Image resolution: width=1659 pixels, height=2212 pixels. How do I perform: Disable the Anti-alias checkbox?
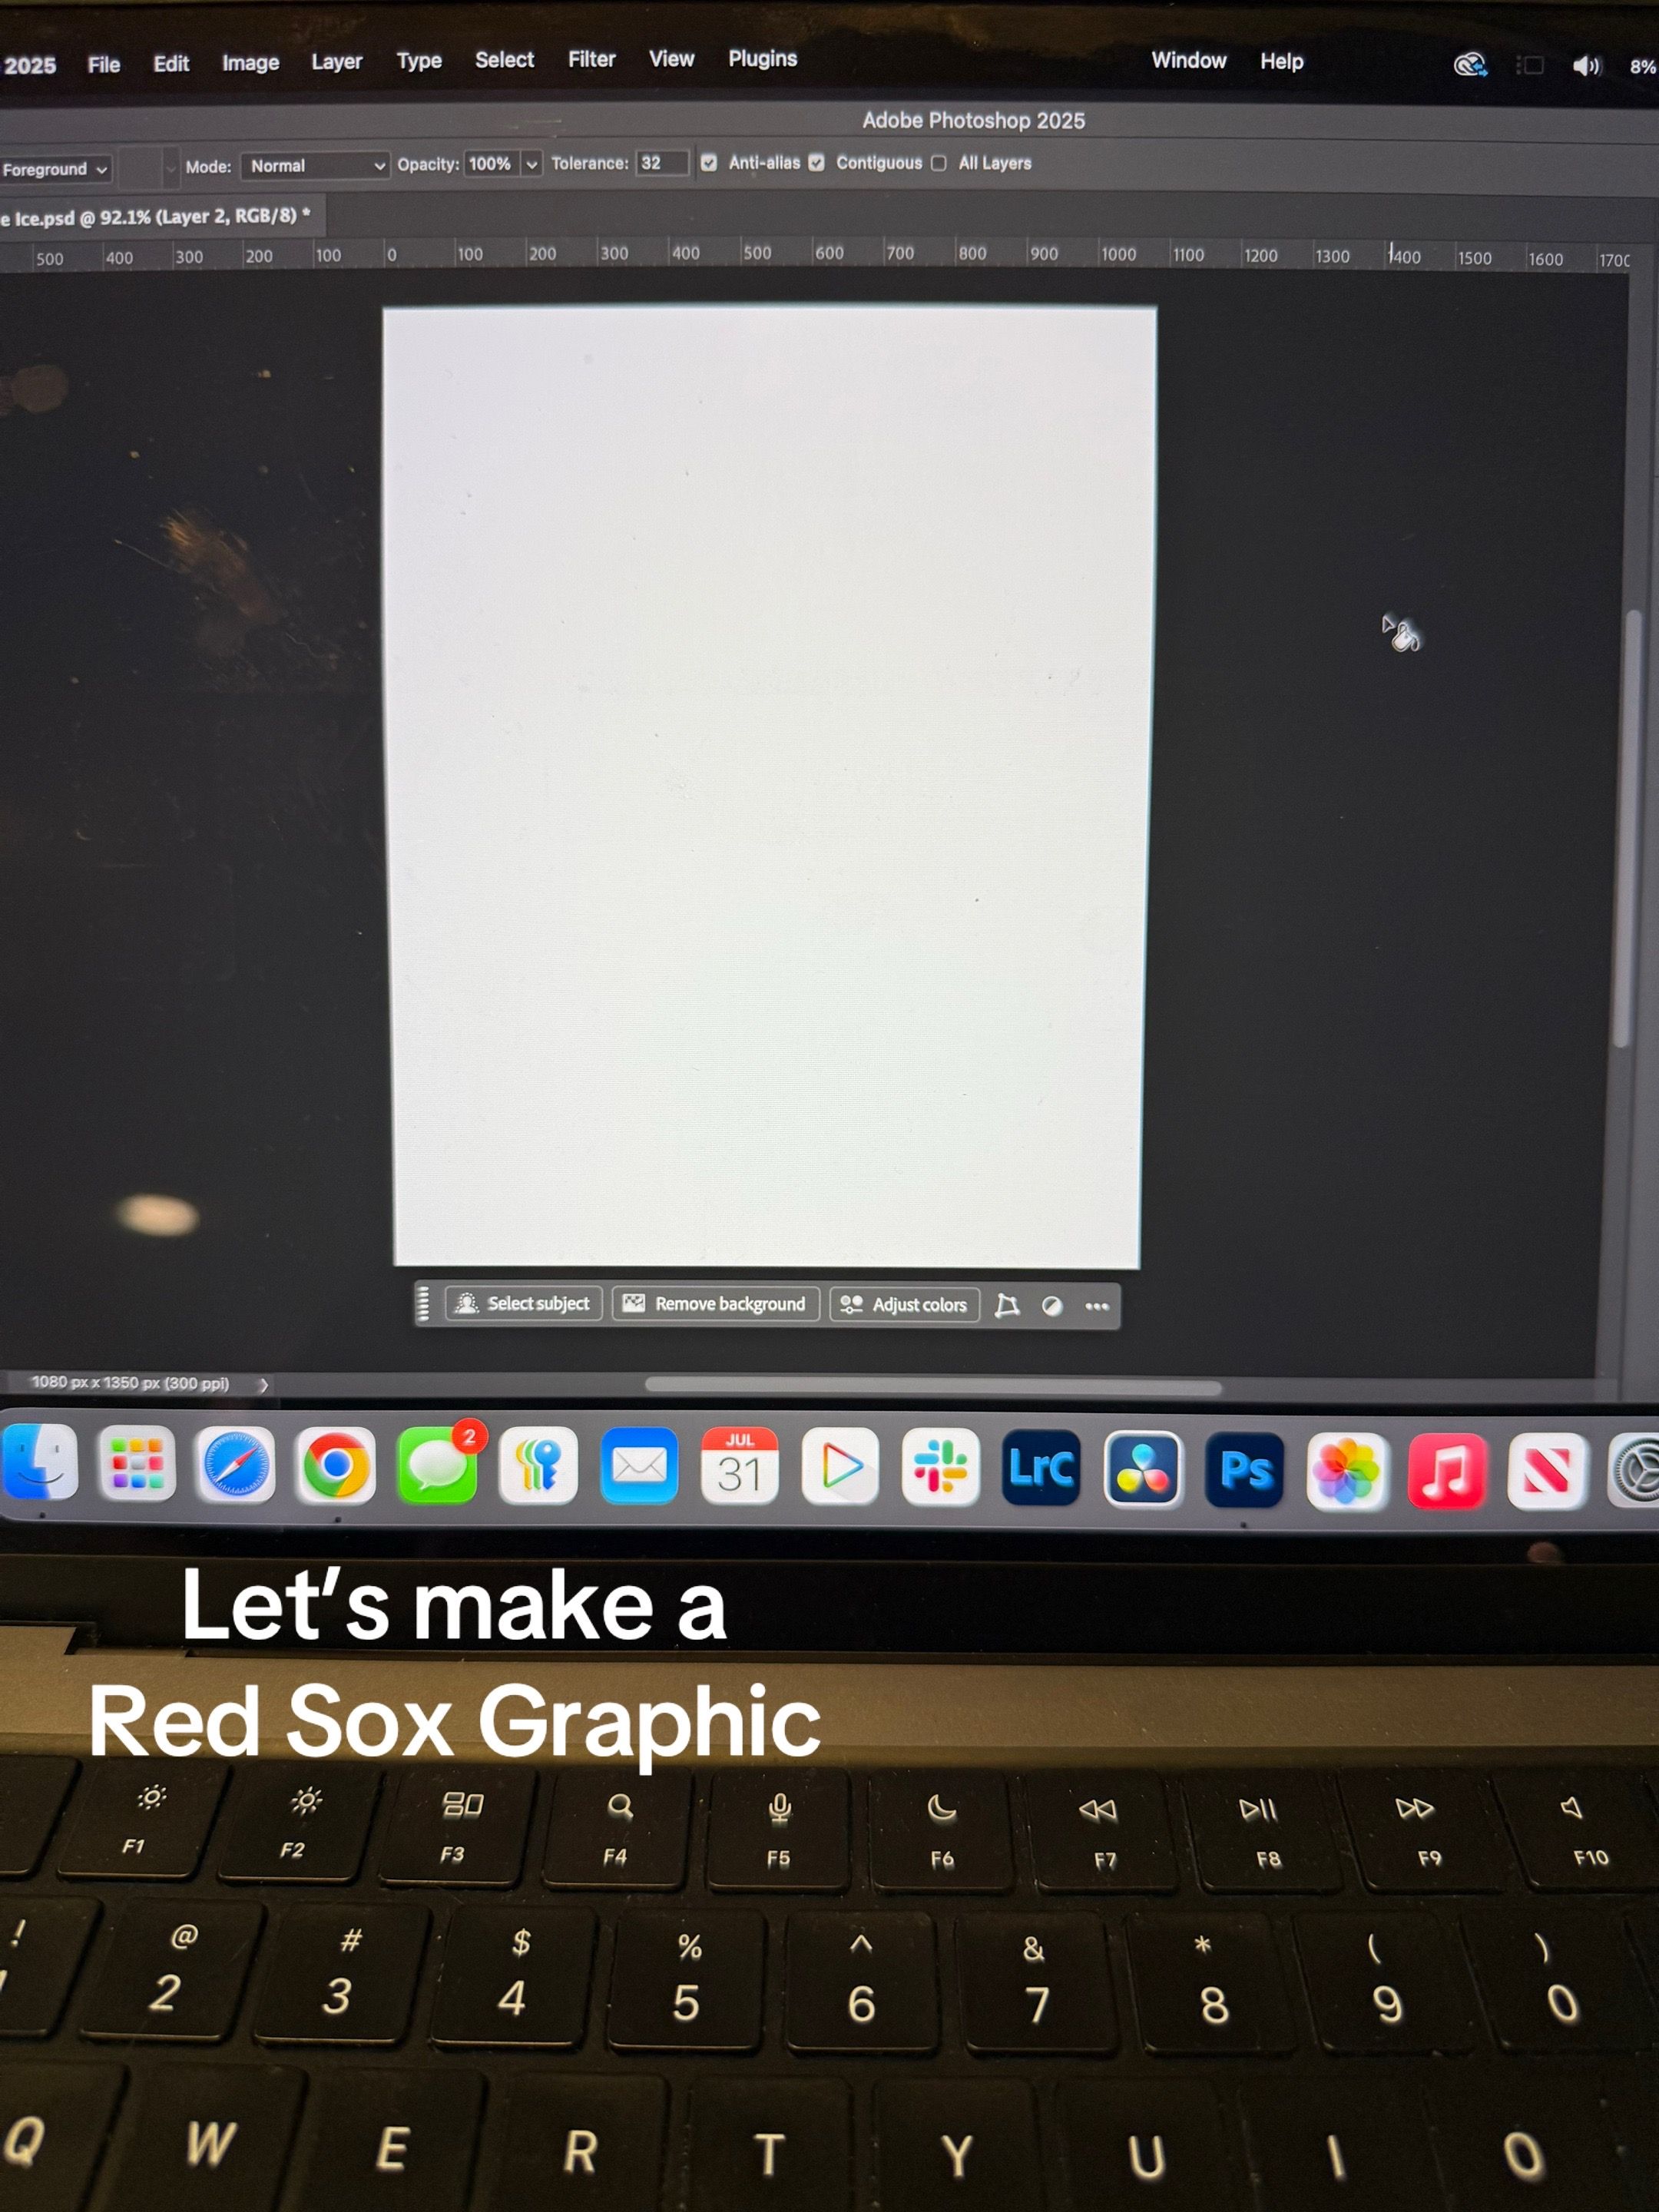pyautogui.click(x=710, y=163)
